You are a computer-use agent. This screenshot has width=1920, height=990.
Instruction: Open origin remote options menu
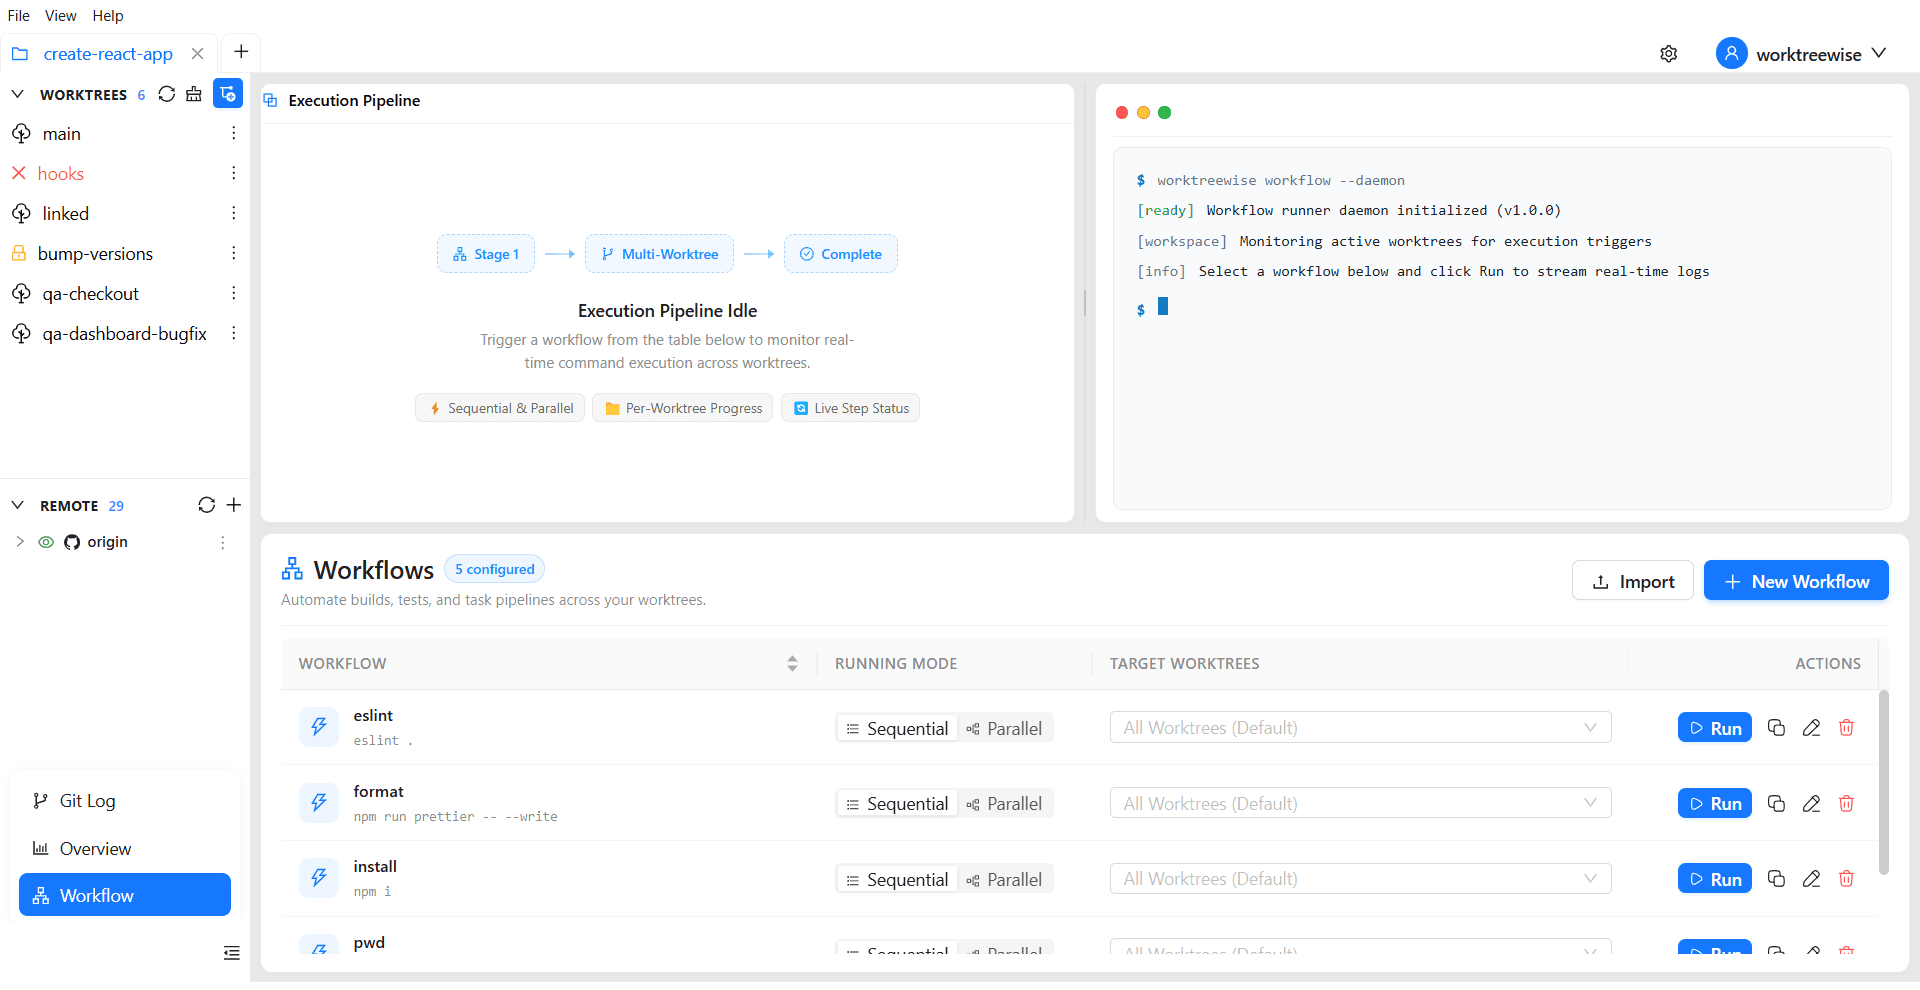(x=222, y=542)
